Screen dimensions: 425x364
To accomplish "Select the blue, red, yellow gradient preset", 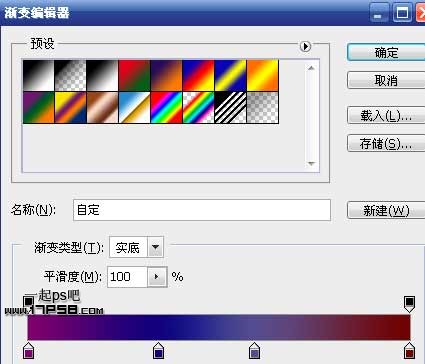I will (198, 75).
